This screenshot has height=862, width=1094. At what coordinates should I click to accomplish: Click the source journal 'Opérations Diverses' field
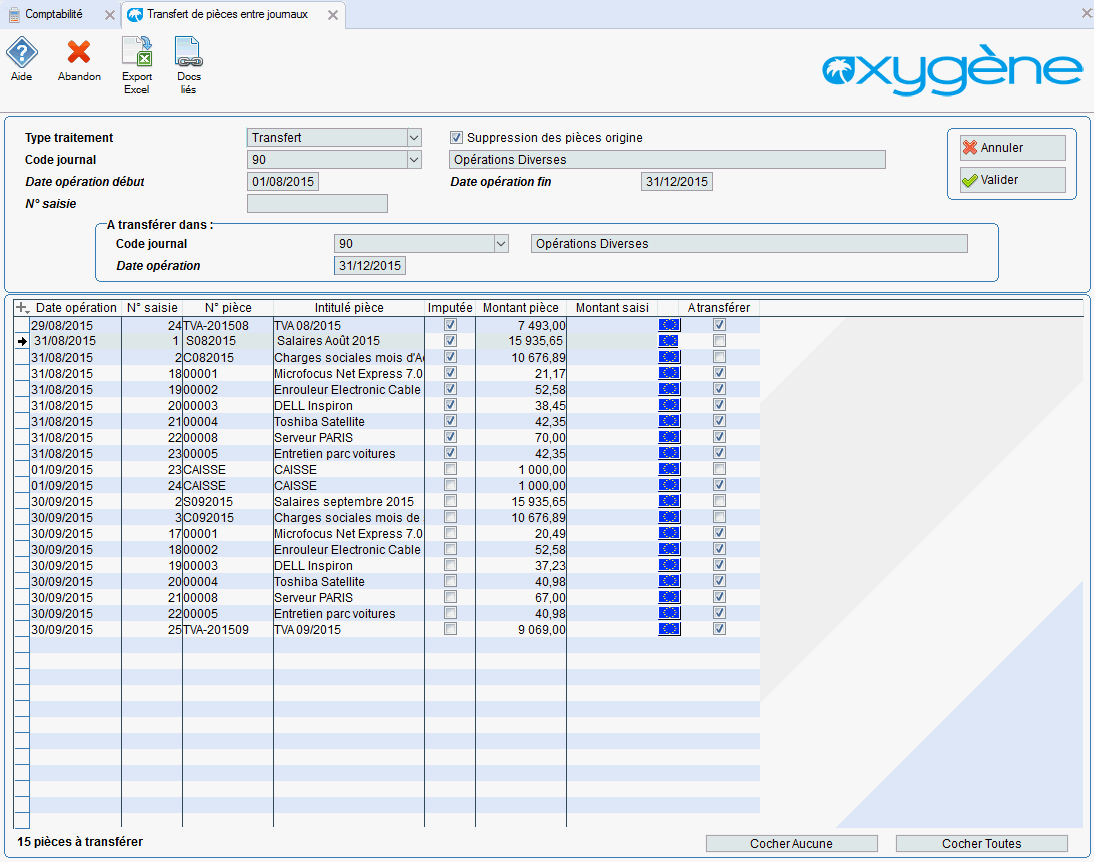tap(667, 160)
